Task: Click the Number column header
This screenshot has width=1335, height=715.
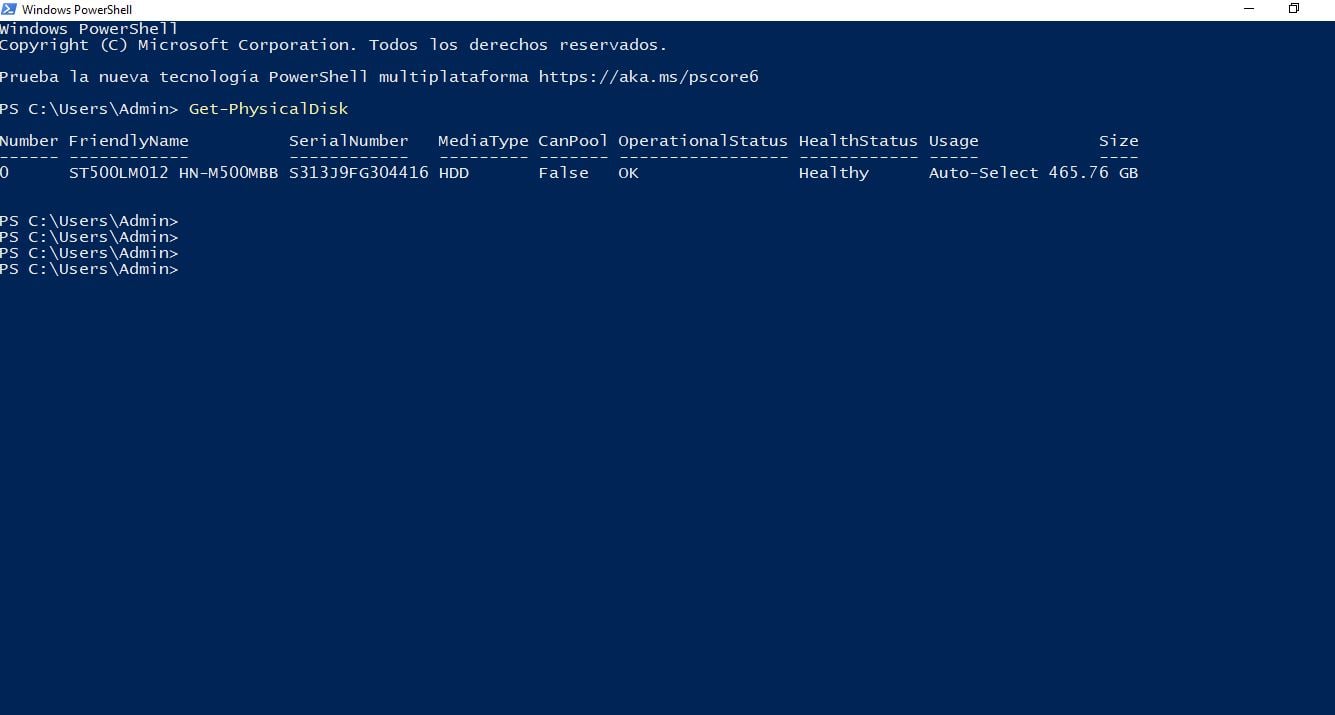Action: tap(29, 141)
